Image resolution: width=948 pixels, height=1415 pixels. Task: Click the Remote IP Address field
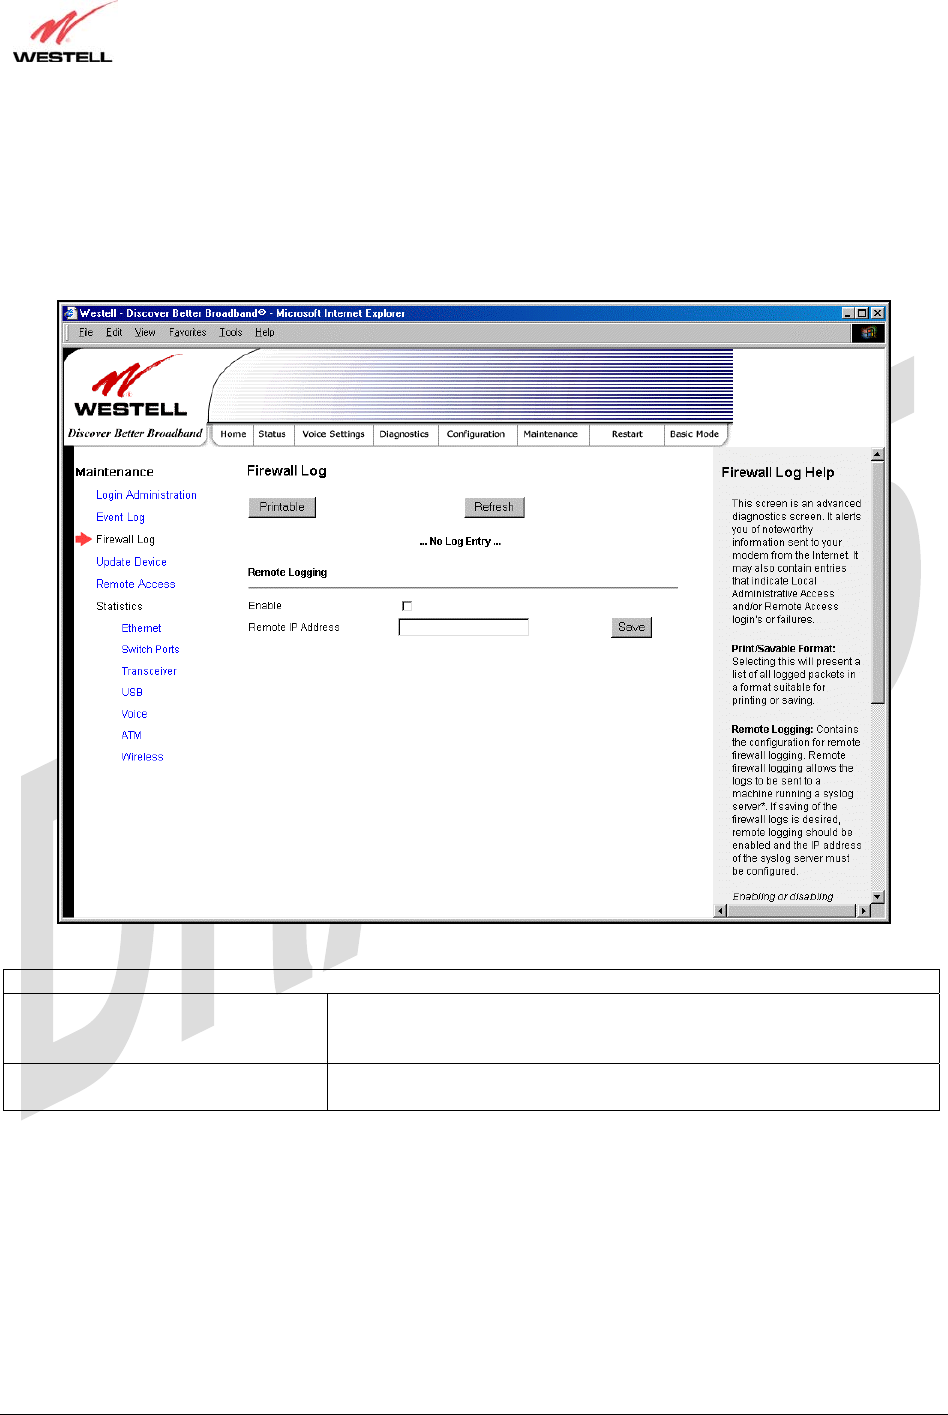(464, 627)
